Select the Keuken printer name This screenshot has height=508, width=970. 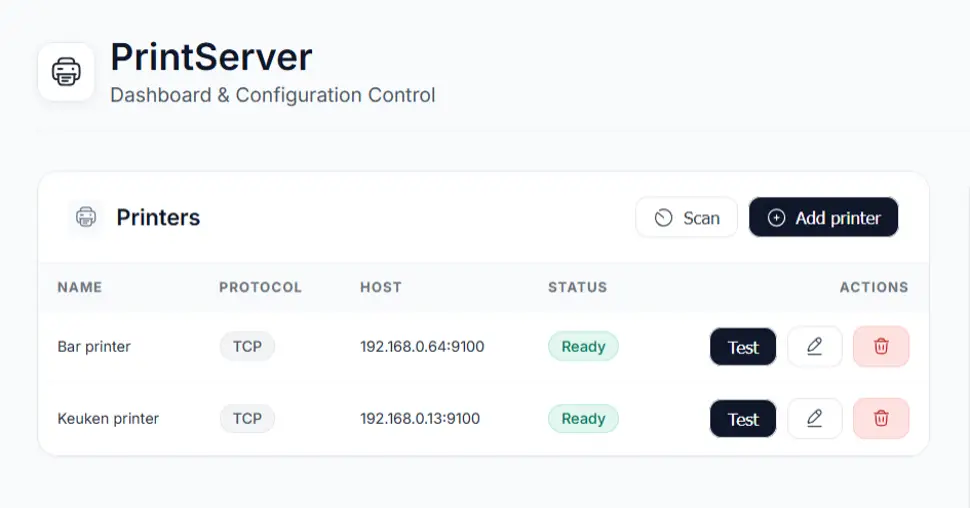[x=108, y=419]
